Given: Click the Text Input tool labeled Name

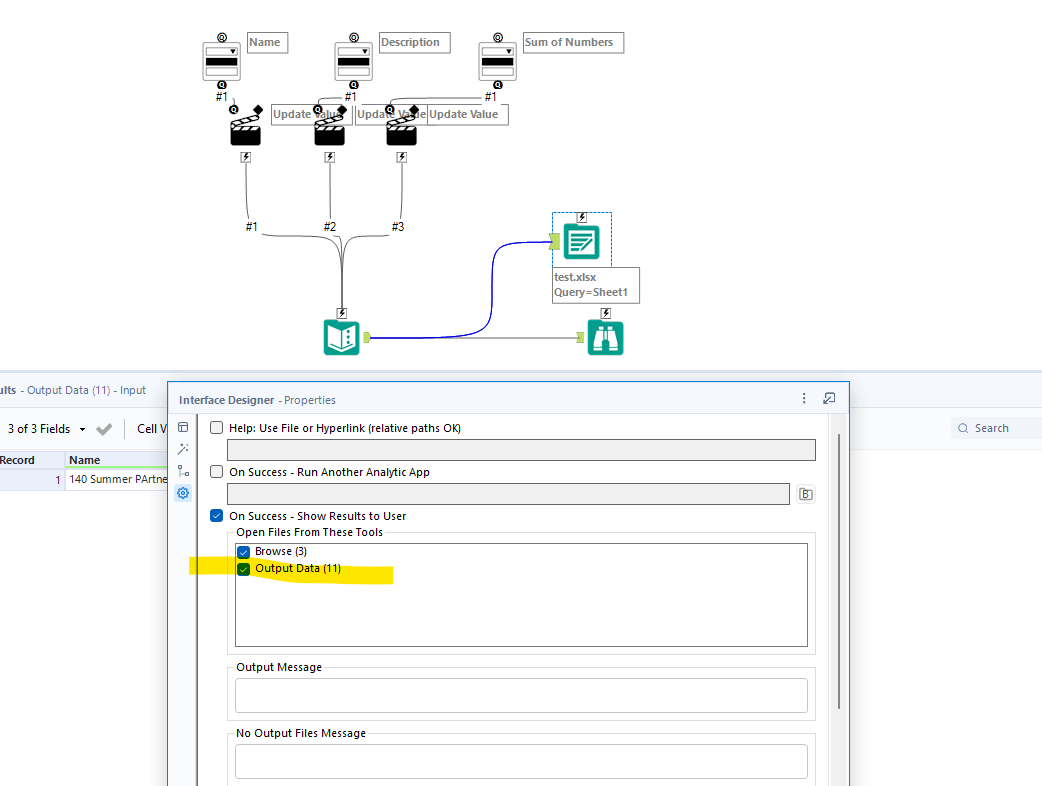Looking at the screenshot, I should [221, 59].
